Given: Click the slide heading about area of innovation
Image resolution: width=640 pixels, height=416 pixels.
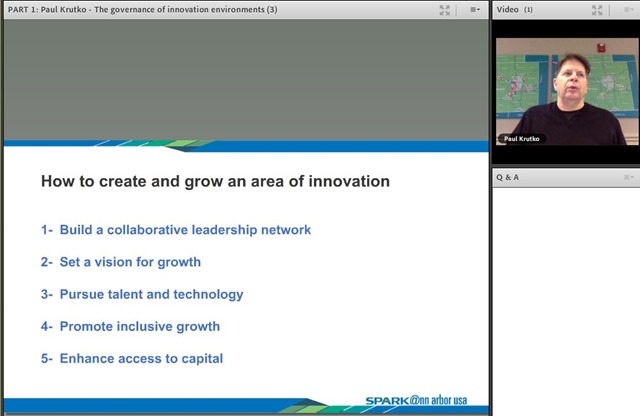Looking at the screenshot, I should pyautogui.click(x=215, y=181).
